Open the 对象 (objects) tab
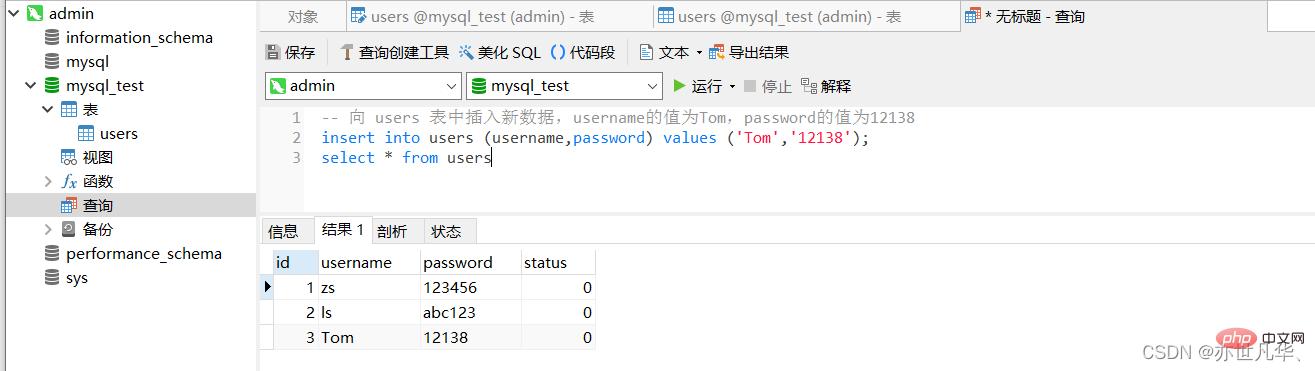 [303, 17]
